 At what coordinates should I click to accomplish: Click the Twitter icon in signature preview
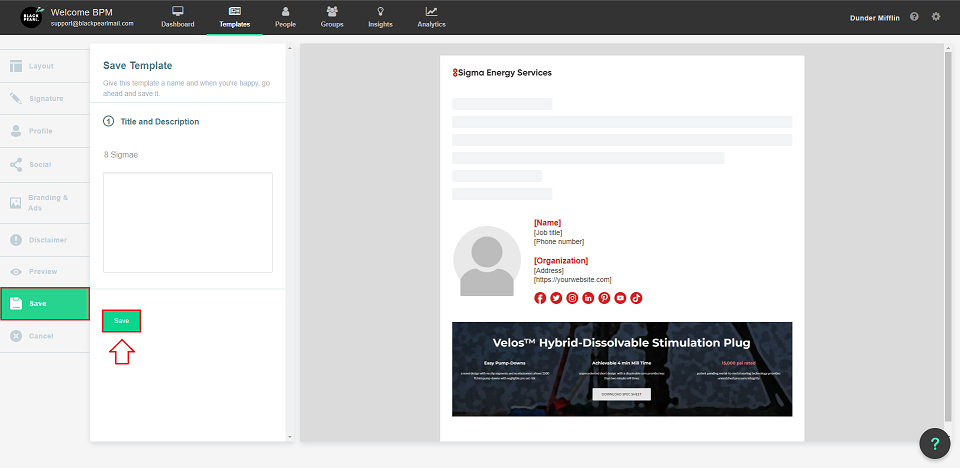[x=556, y=298]
